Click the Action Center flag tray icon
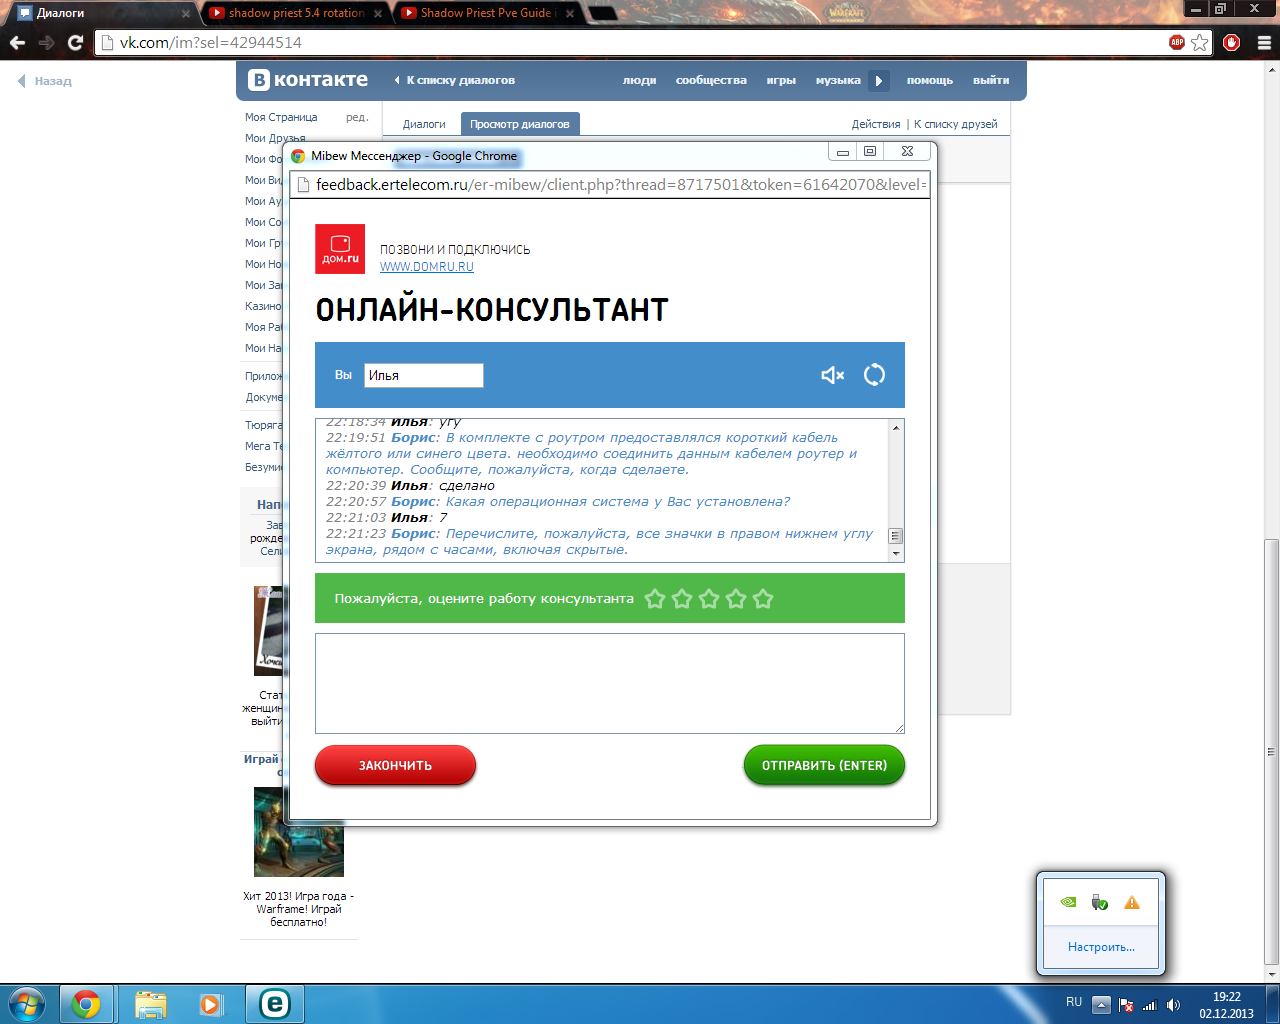This screenshot has width=1280, height=1024. pos(1126,1005)
